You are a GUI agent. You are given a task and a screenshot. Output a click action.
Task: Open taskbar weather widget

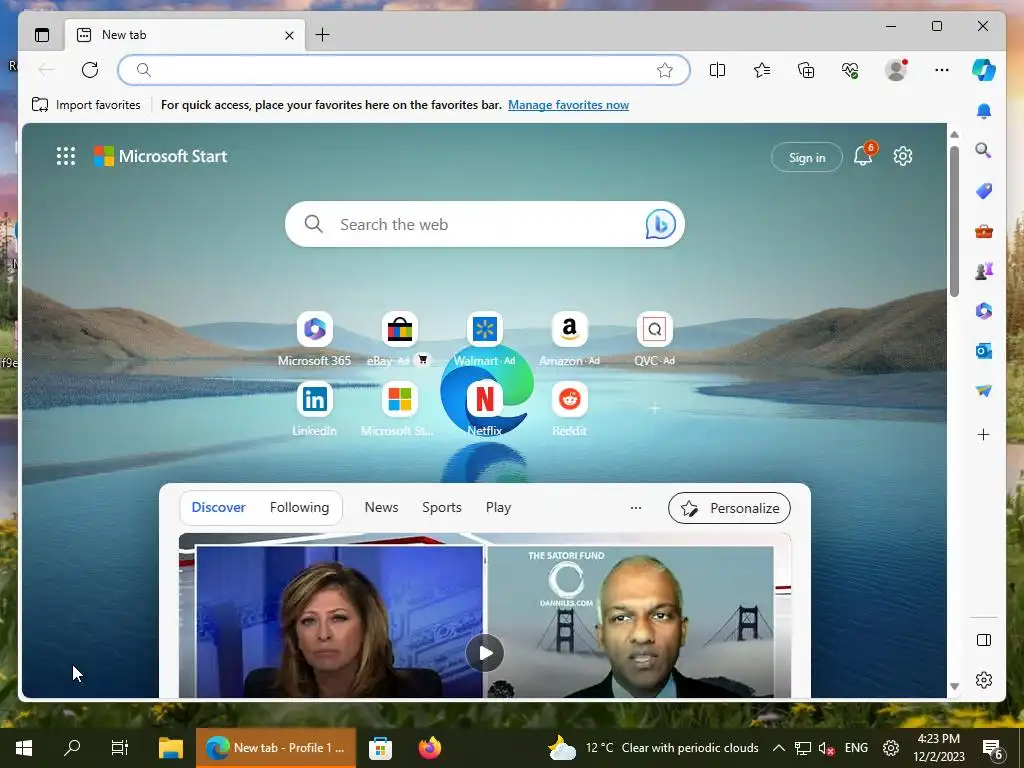coord(653,748)
